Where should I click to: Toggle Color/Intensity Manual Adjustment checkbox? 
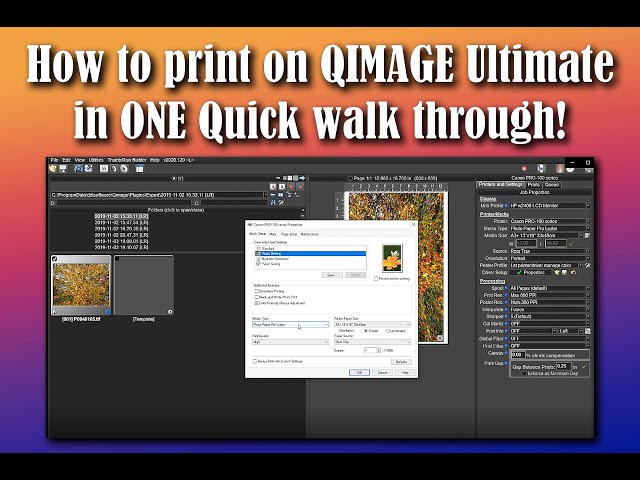[256, 303]
